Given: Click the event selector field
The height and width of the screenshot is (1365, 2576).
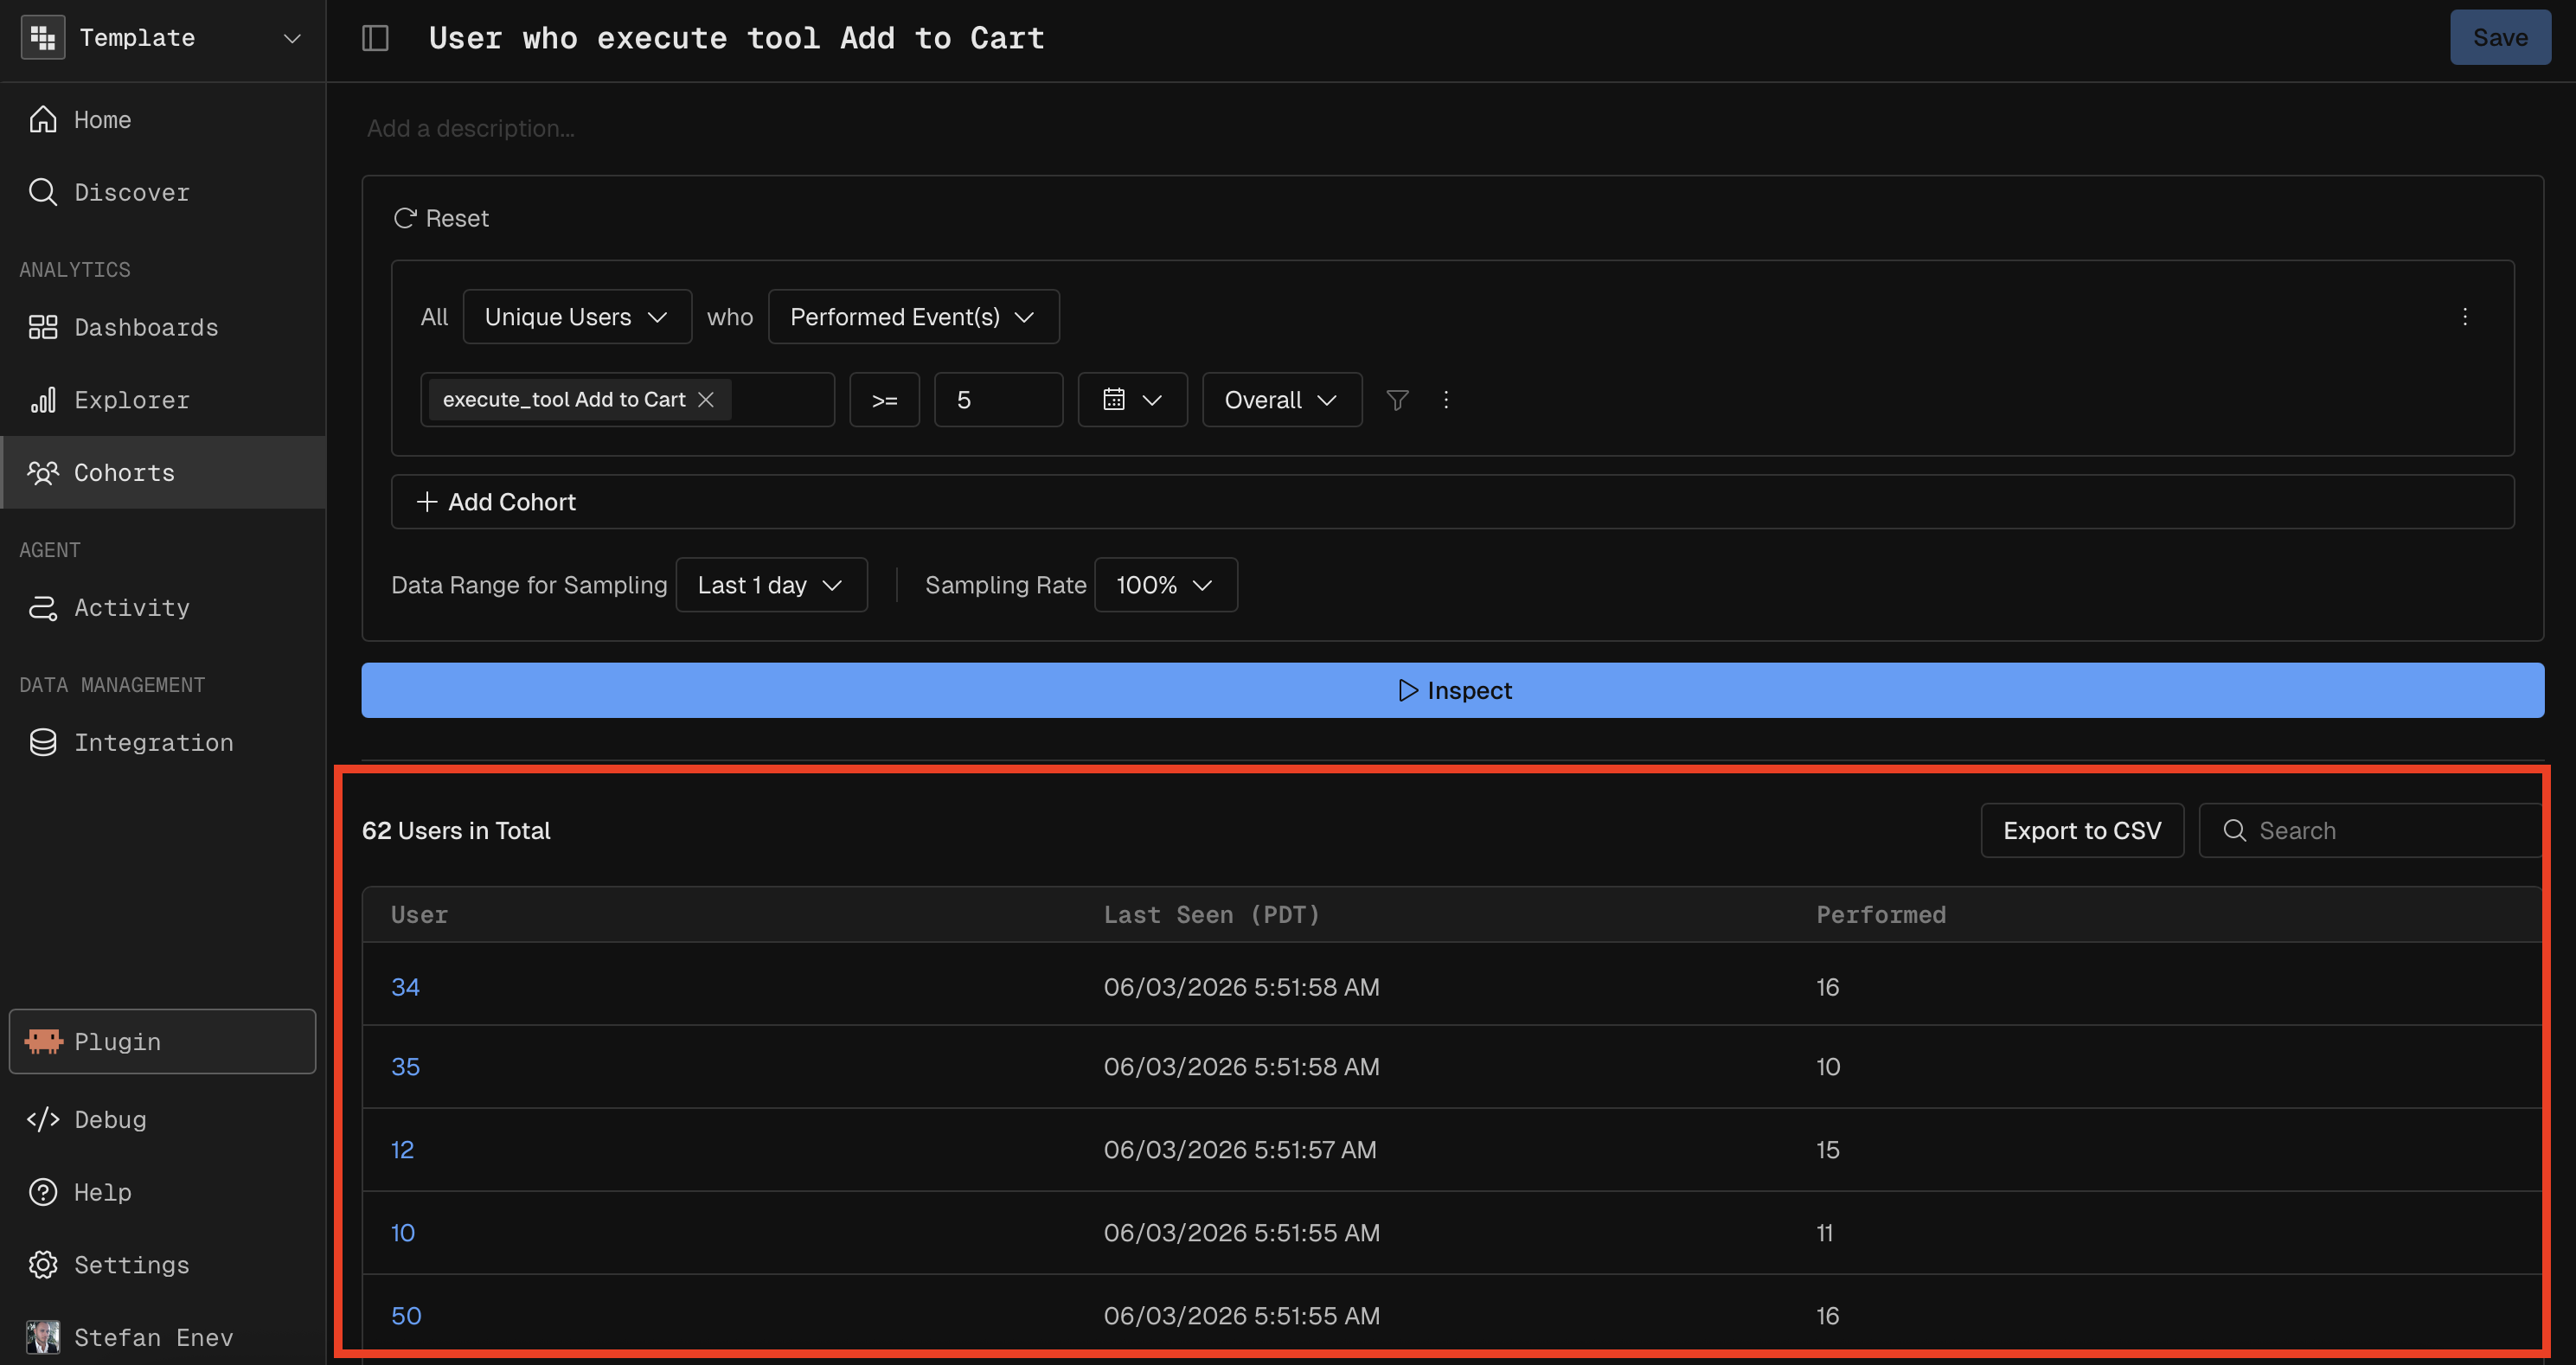Looking at the screenshot, I should pos(627,400).
